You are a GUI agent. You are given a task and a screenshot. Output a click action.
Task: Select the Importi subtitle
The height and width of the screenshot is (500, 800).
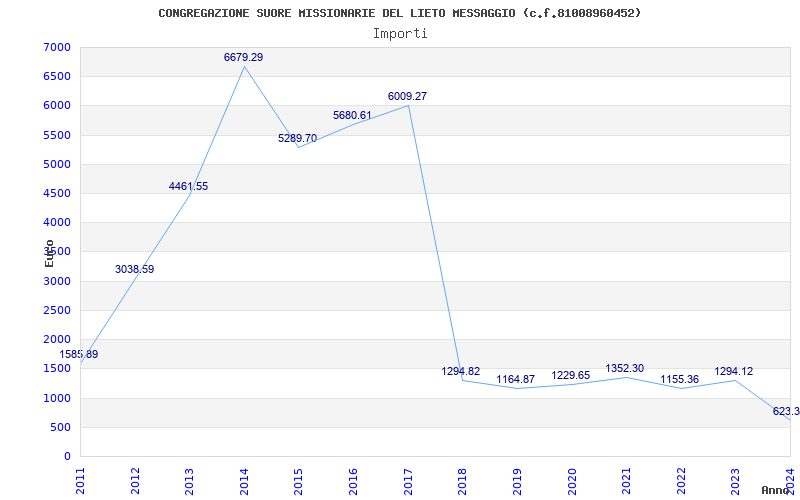point(400,34)
